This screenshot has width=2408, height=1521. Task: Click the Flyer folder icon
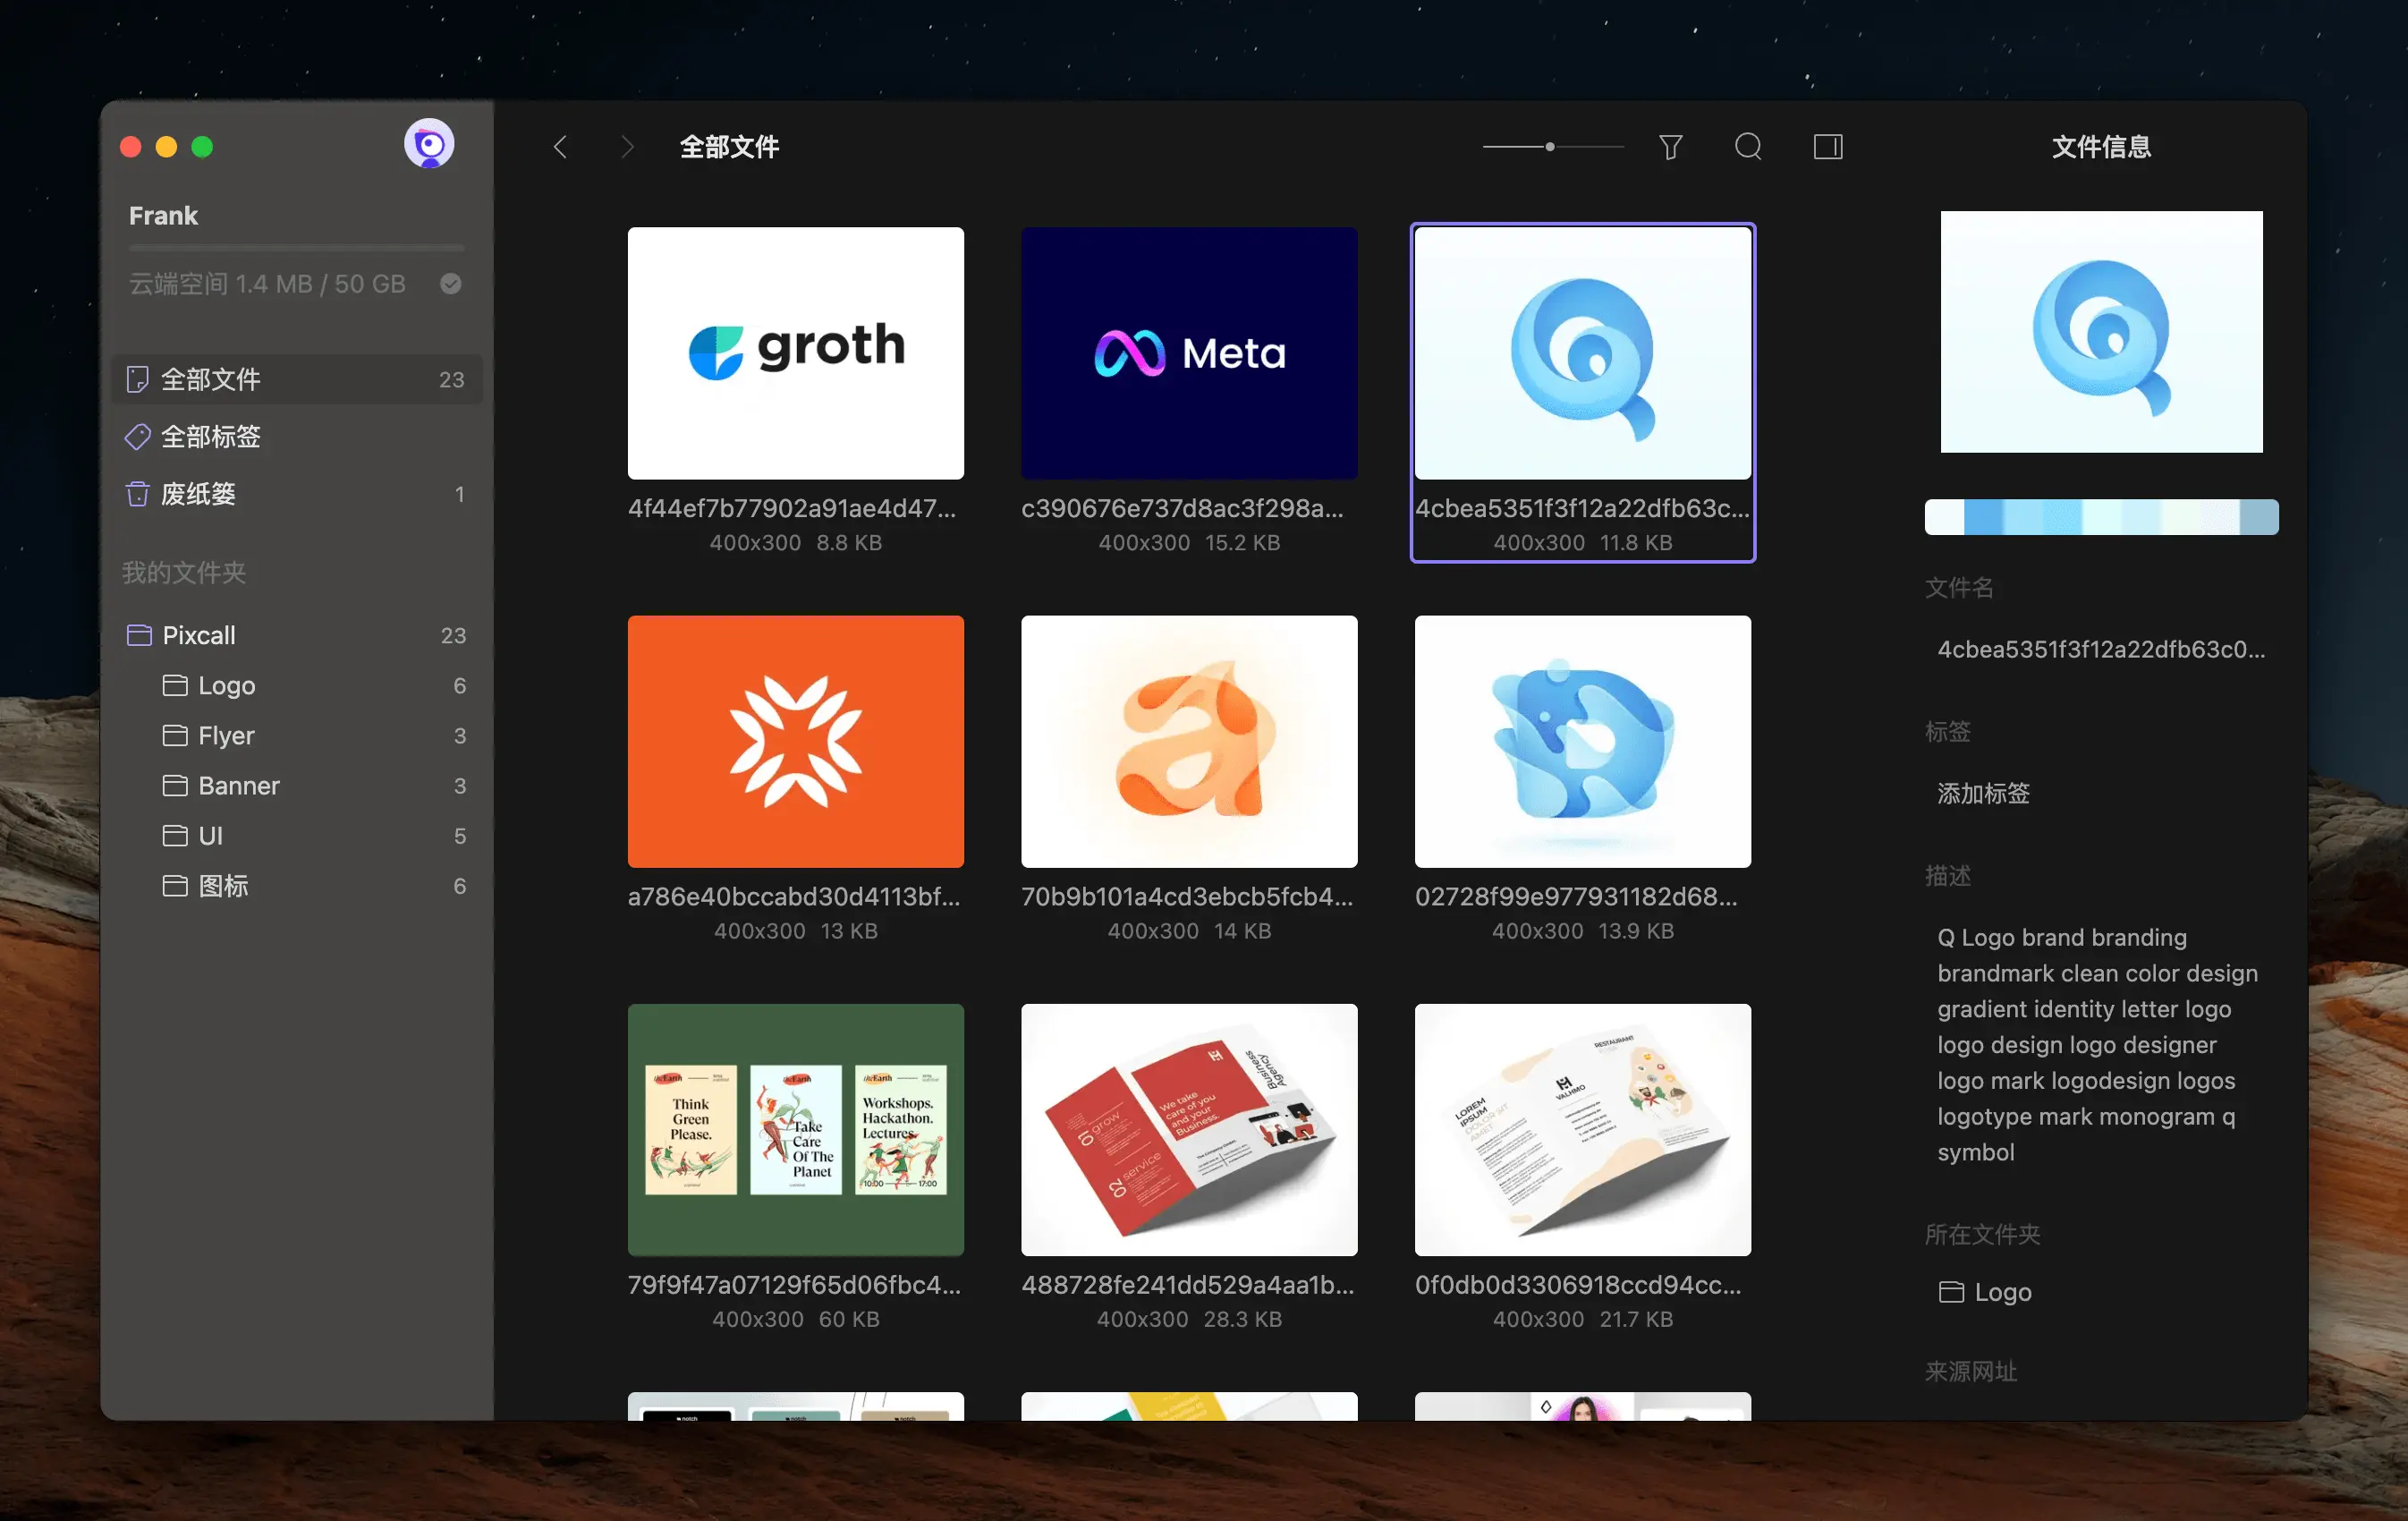click(x=175, y=735)
